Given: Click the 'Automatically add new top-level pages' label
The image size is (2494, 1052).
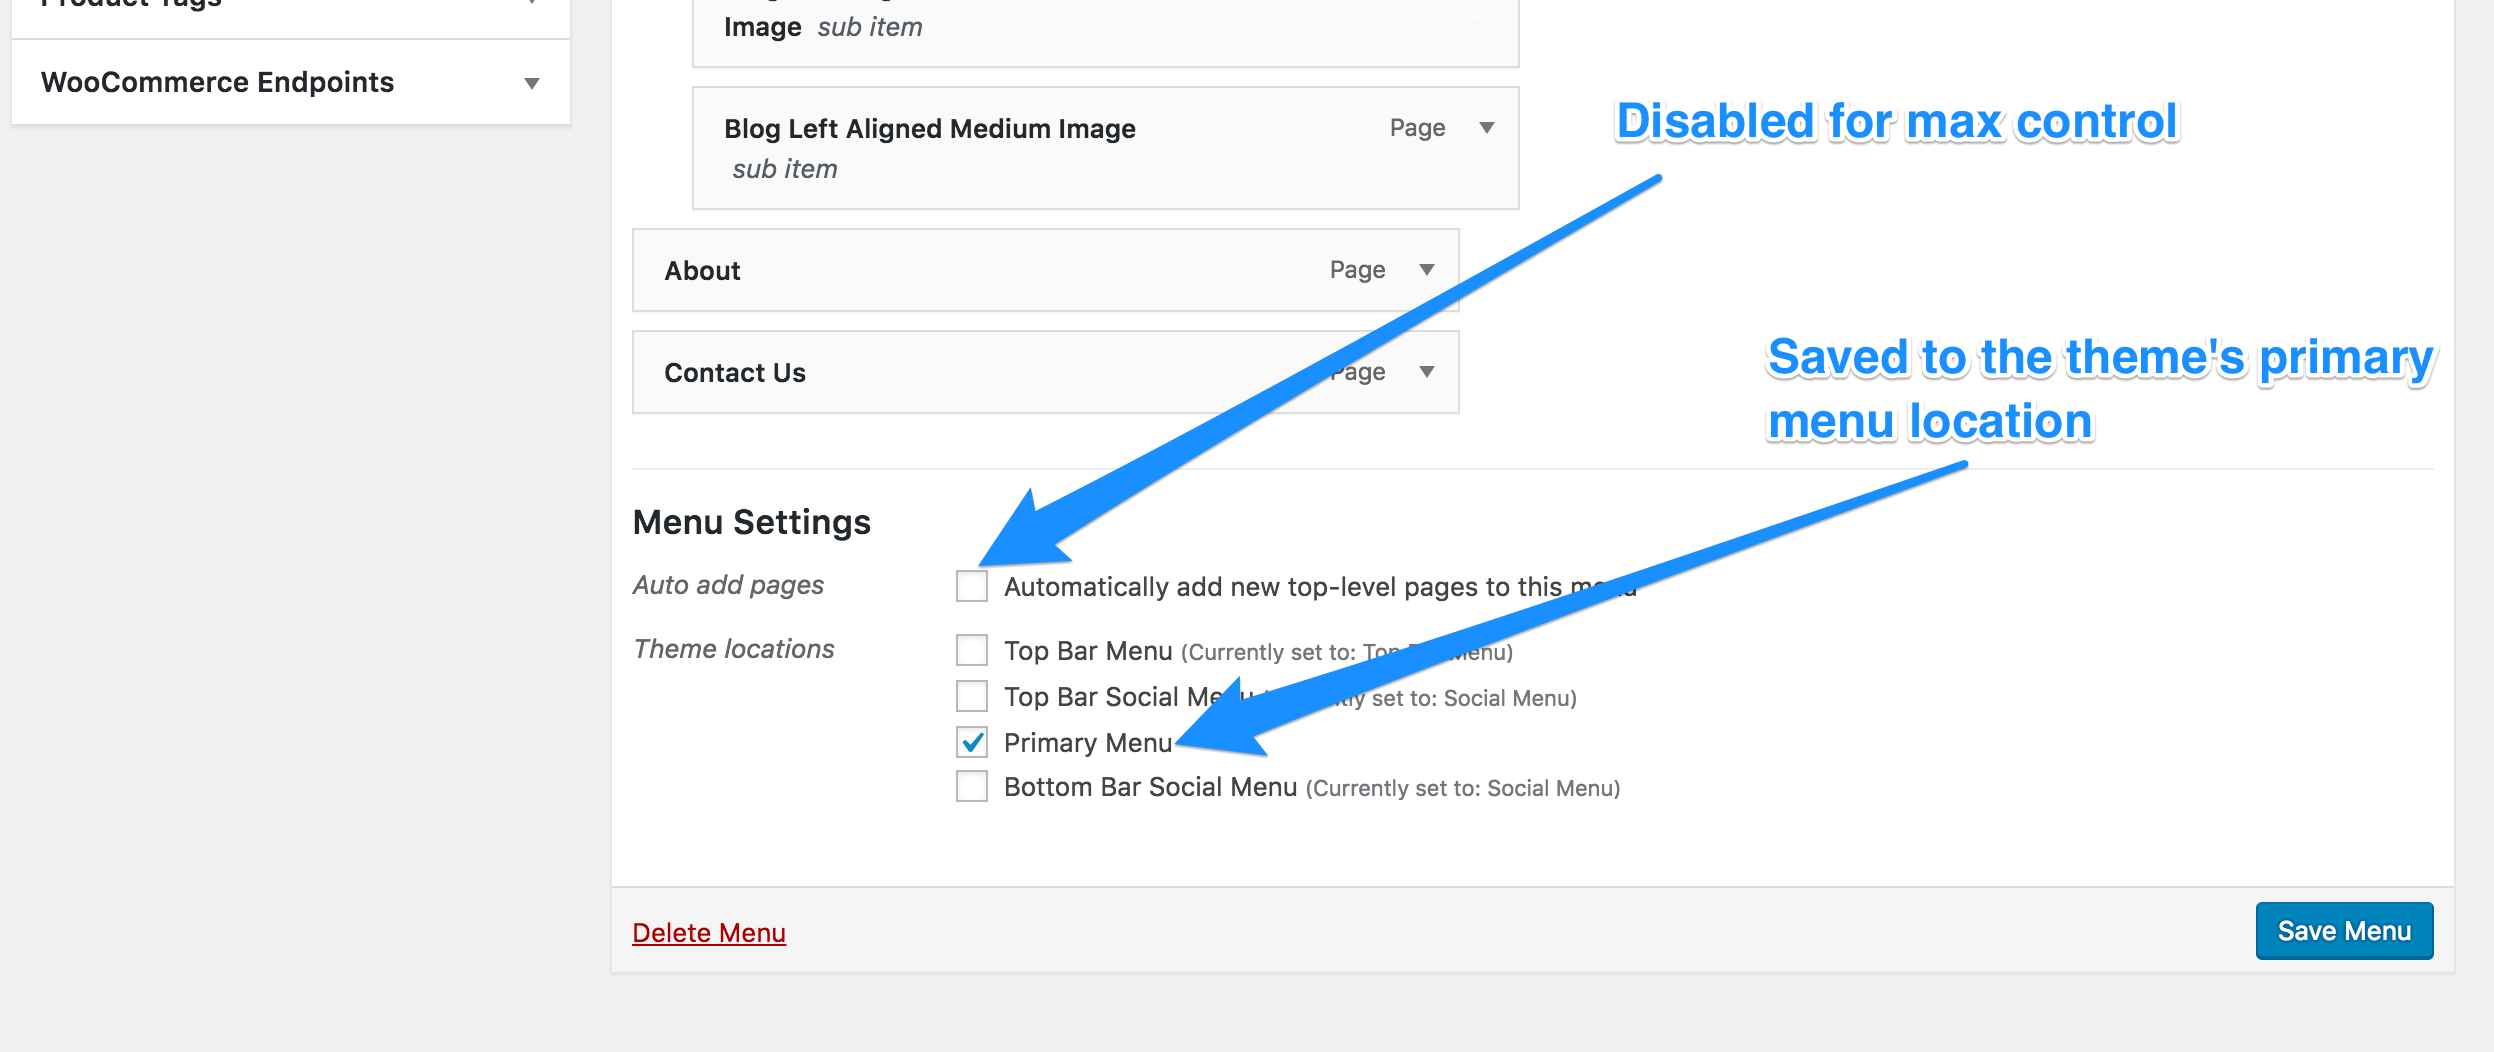Looking at the screenshot, I should [1280, 587].
